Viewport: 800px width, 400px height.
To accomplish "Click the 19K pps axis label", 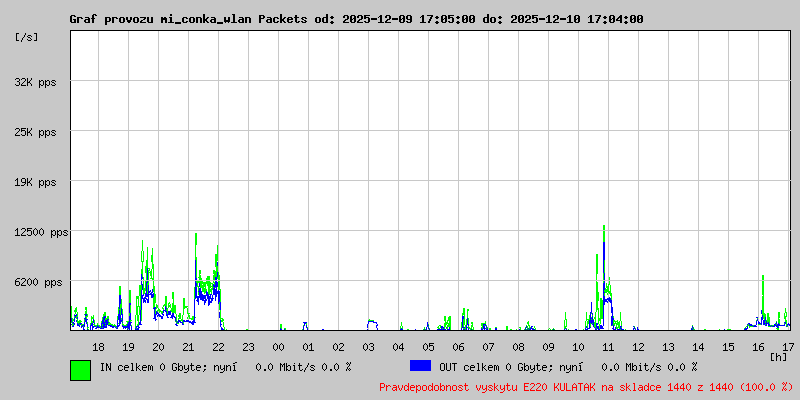I will click(x=35, y=182).
